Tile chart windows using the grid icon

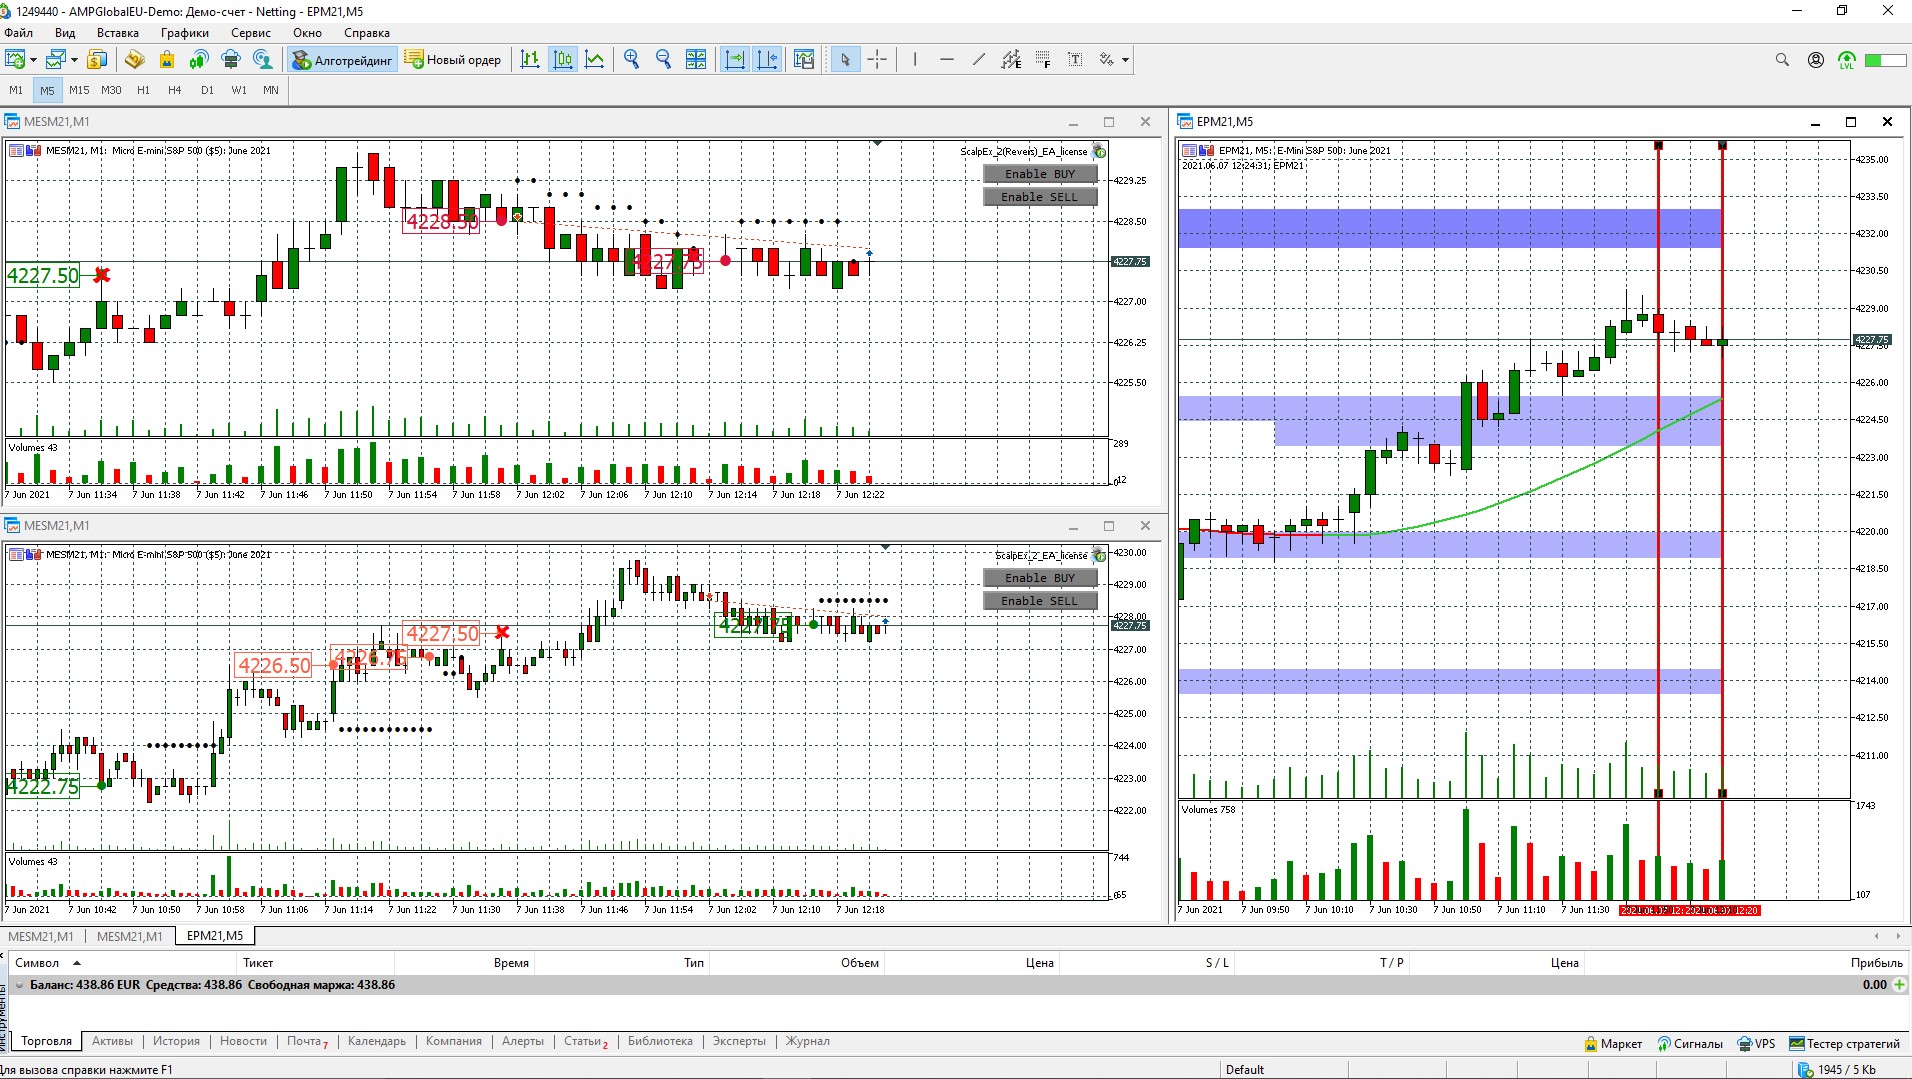[696, 60]
